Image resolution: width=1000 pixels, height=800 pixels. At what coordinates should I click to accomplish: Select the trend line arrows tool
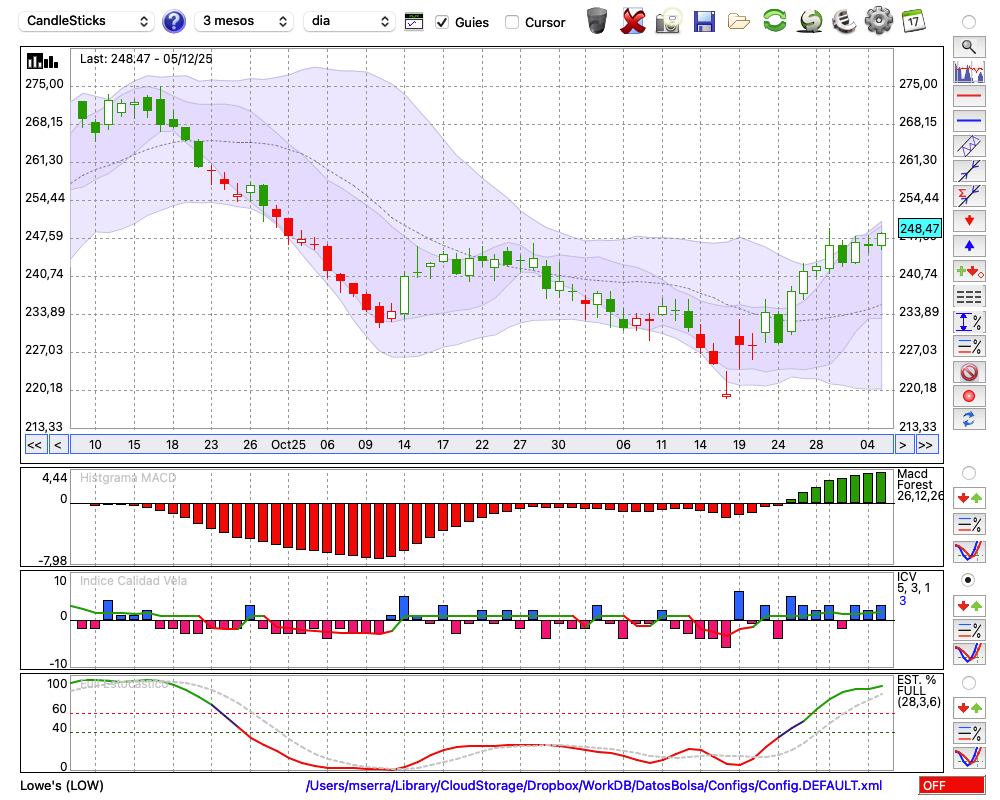point(969,171)
